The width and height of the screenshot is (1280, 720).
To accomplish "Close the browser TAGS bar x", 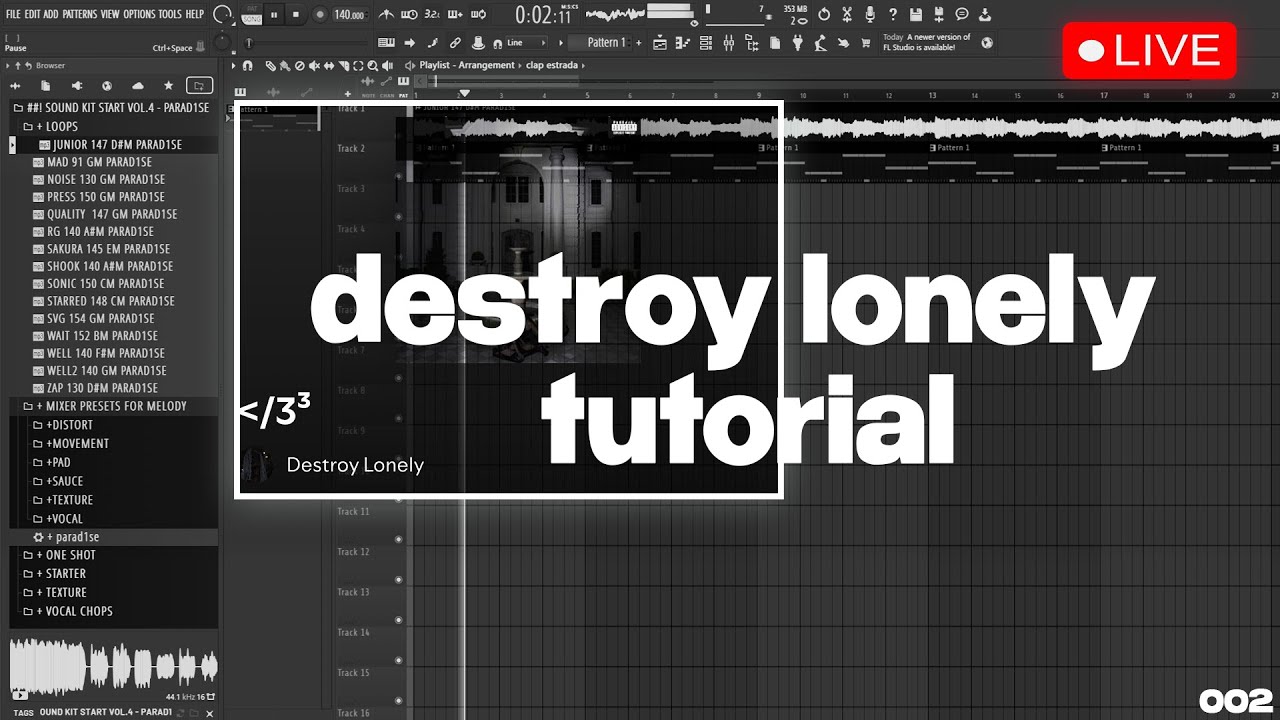I will click(x=209, y=713).
